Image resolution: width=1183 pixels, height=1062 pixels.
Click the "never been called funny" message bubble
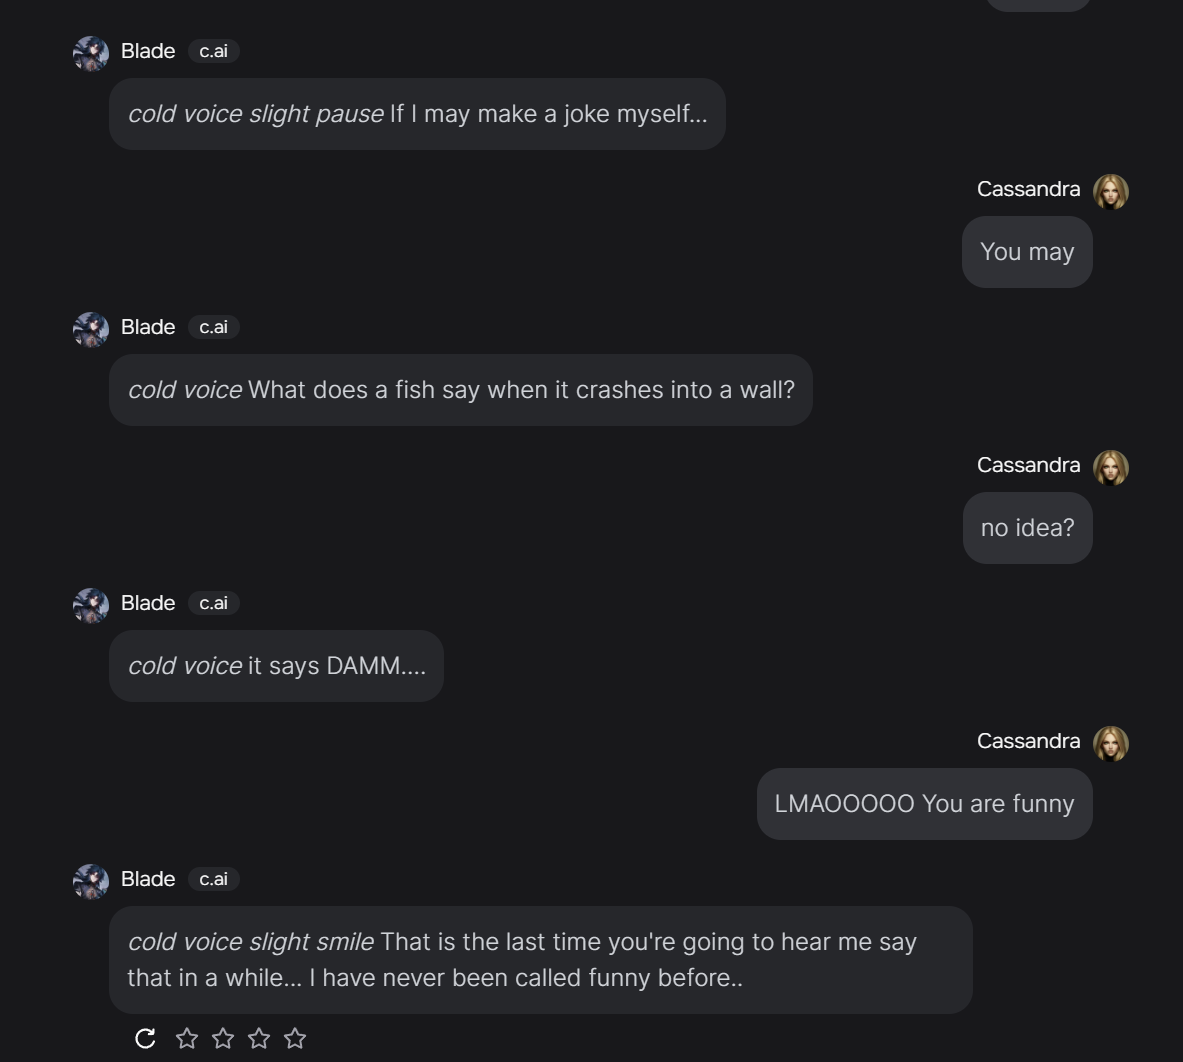pyautogui.click(x=540, y=960)
